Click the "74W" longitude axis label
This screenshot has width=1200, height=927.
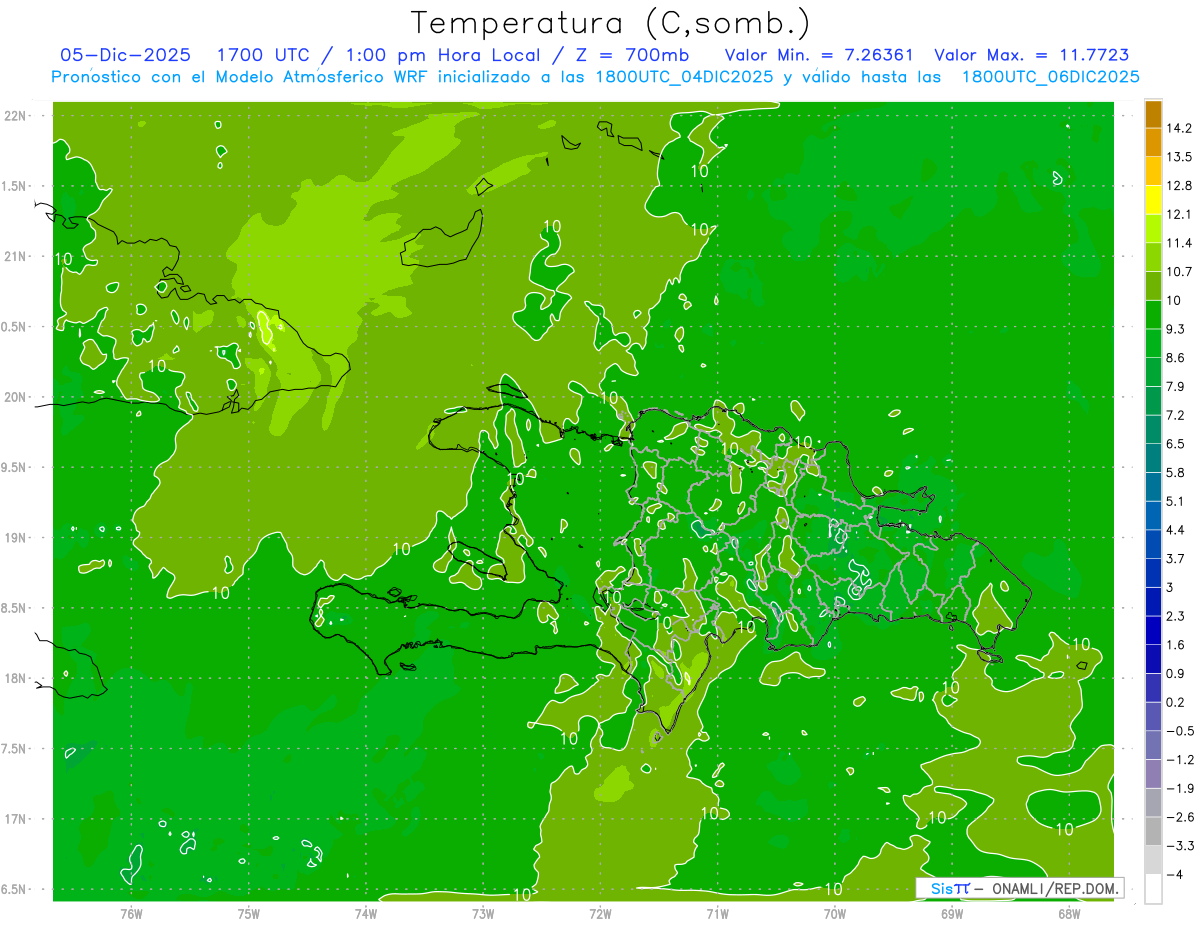click(x=366, y=913)
